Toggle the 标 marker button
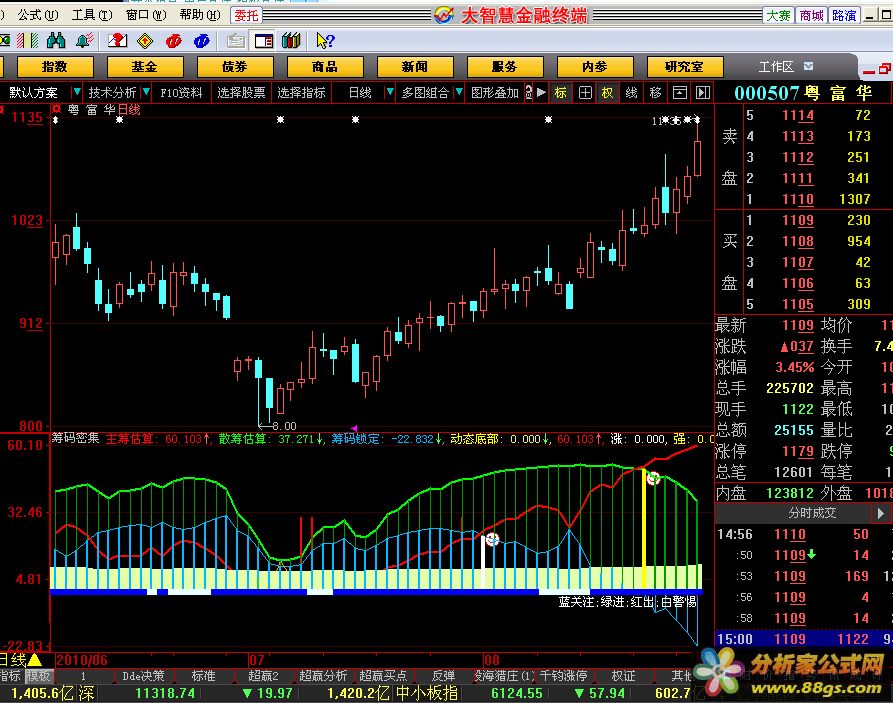The width and height of the screenshot is (893, 703). pyautogui.click(x=560, y=92)
